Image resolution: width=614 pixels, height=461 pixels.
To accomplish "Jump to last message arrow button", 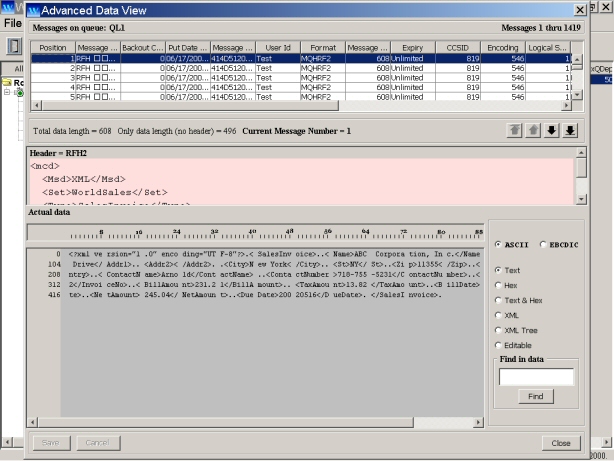I will [570, 130].
